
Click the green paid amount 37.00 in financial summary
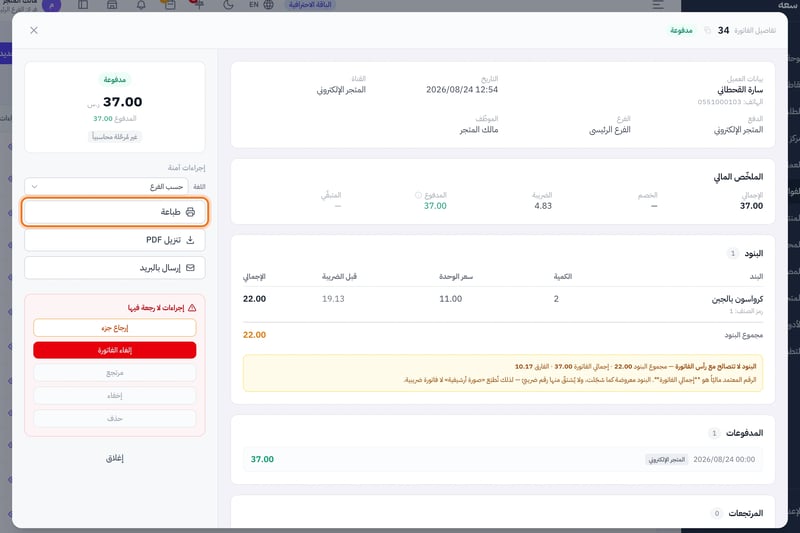(x=435, y=206)
